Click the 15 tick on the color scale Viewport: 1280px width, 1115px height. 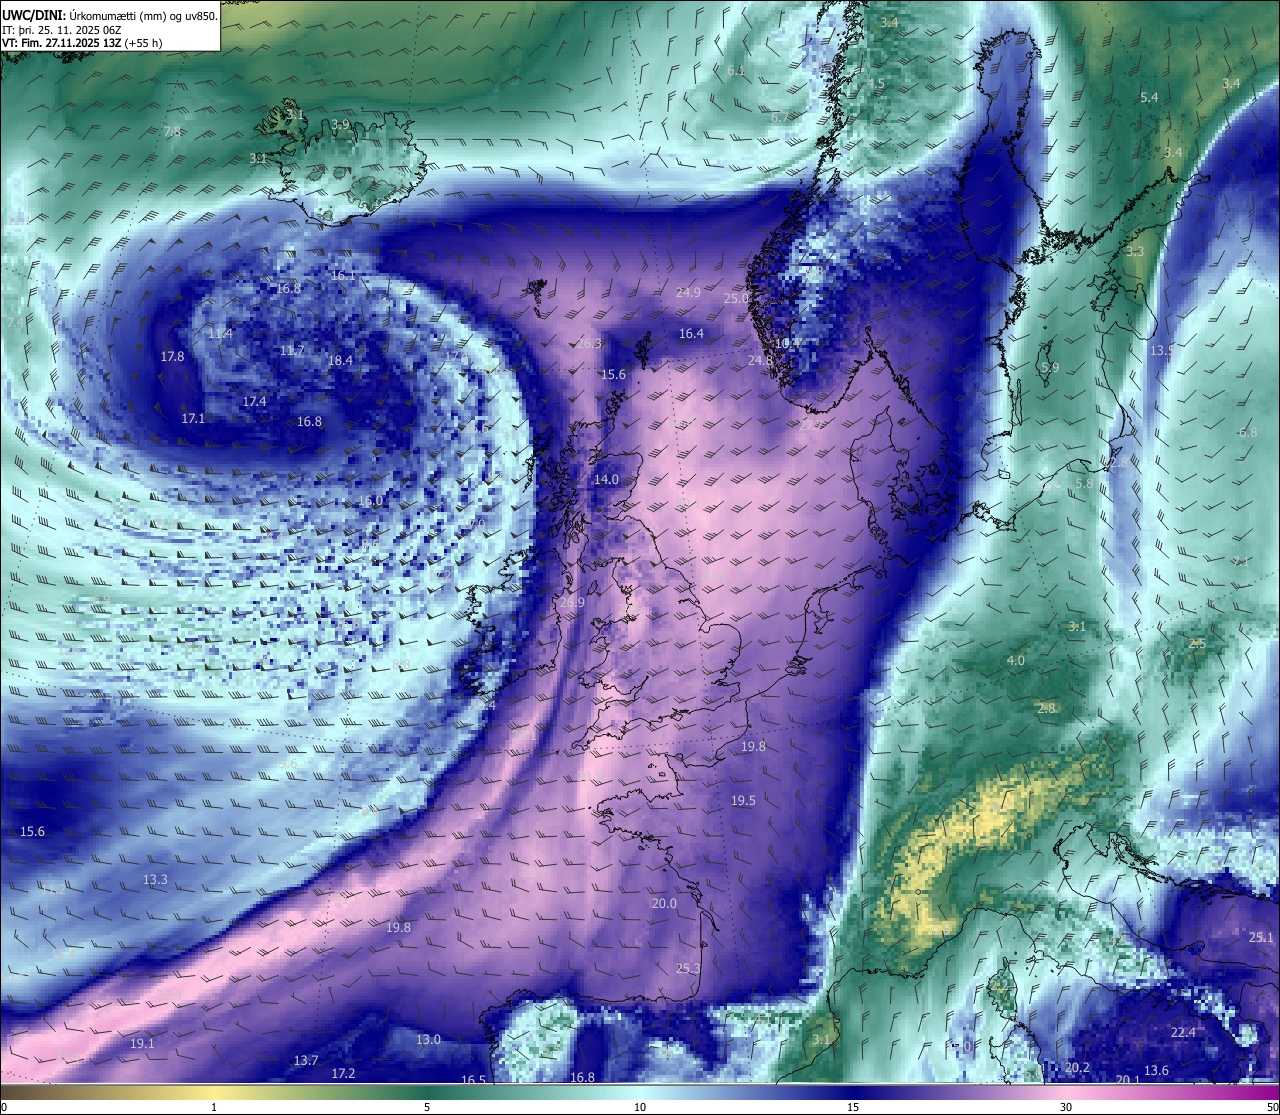852,1107
